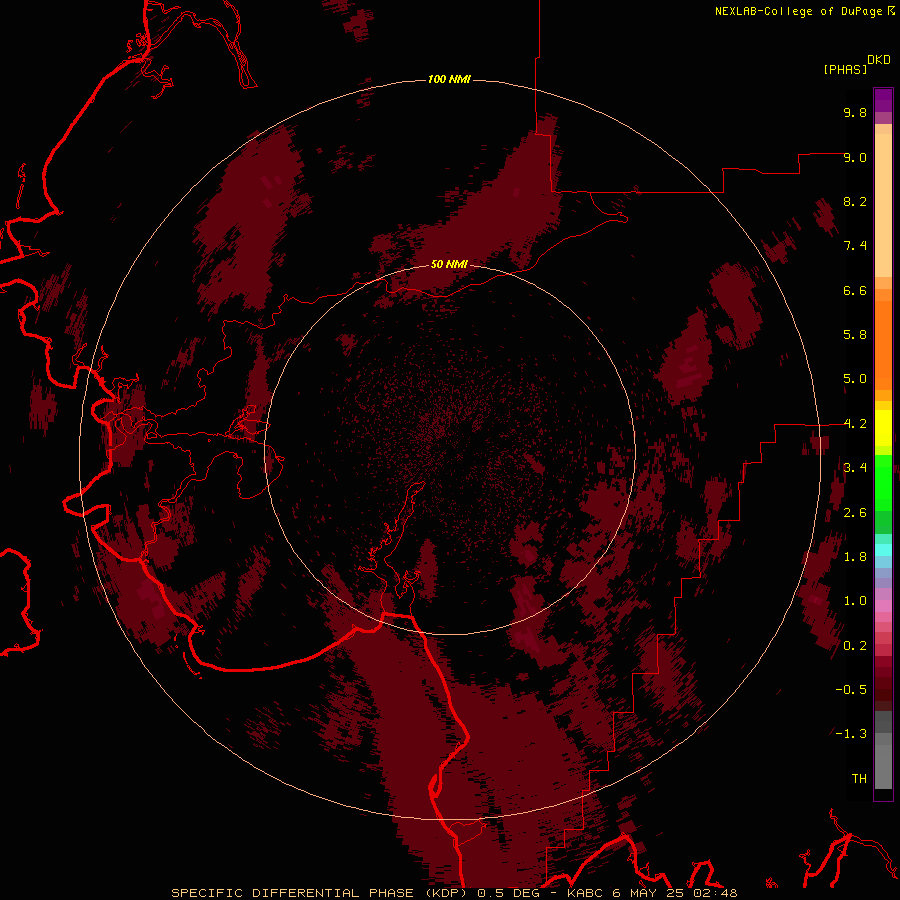Click the Specific Differential Phase caption at bottom
Screen dimensions: 900x900
[454, 893]
